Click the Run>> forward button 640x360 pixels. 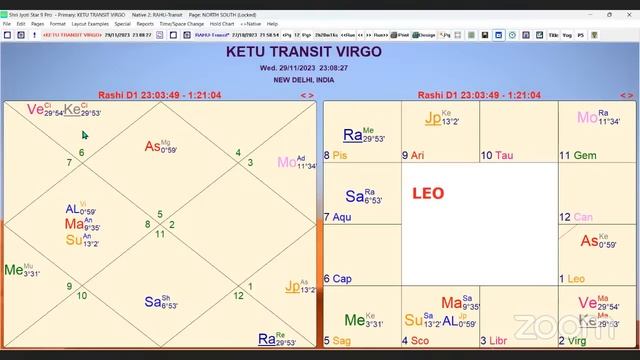(x=381, y=35)
